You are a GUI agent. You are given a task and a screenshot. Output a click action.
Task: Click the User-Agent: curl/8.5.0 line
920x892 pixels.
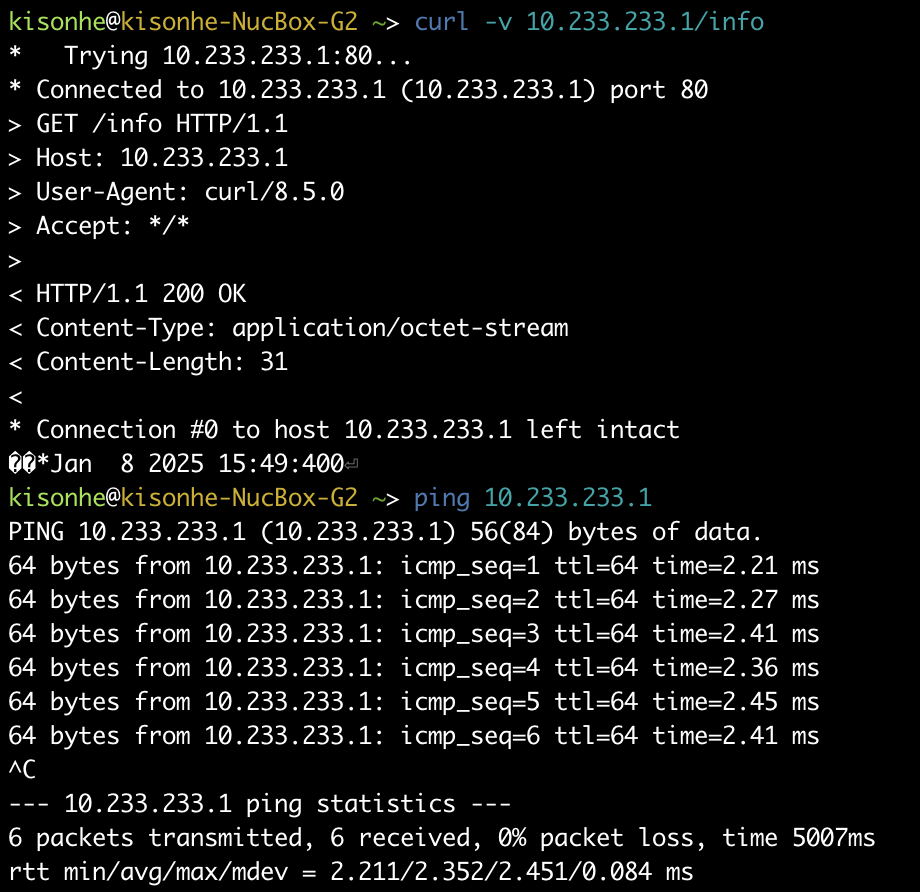pyautogui.click(x=176, y=192)
